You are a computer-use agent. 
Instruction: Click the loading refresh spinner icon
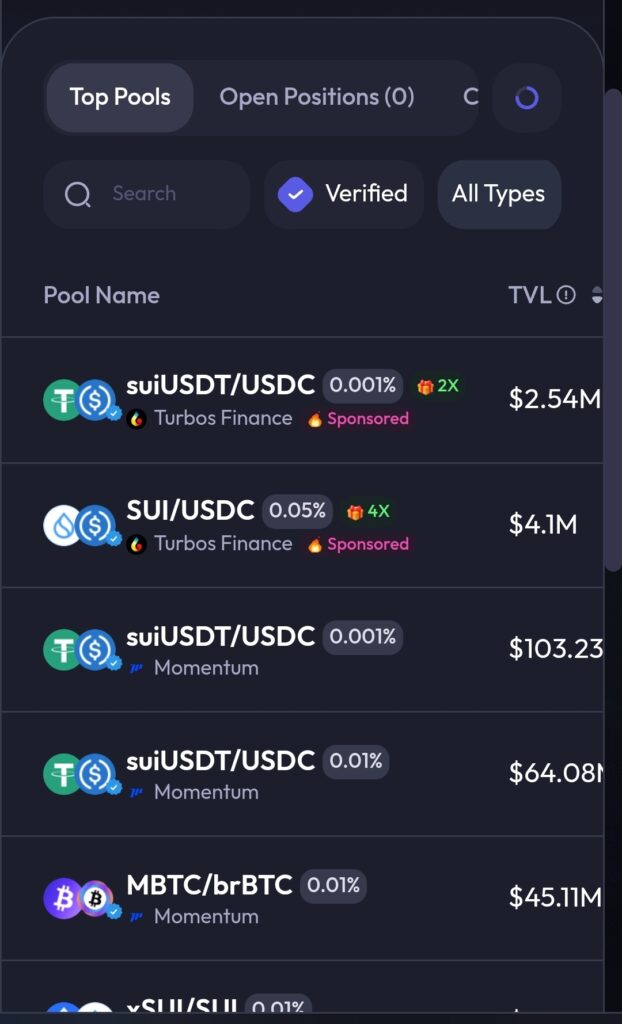(526, 98)
